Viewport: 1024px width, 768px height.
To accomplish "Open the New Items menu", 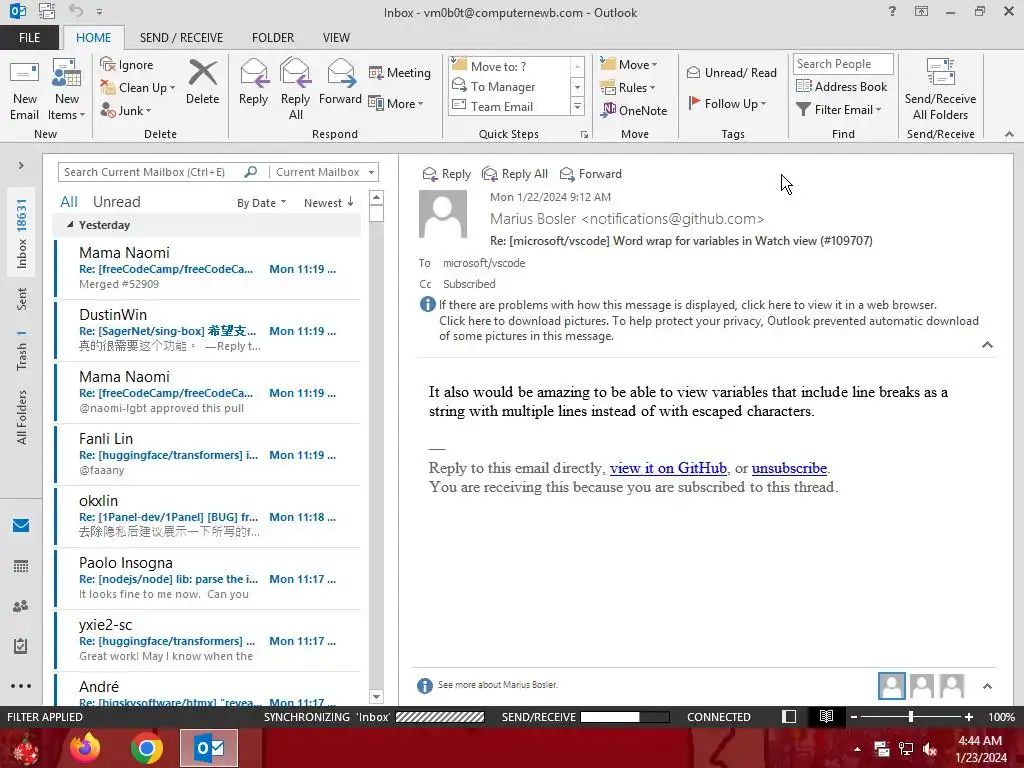I will point(67,90).
